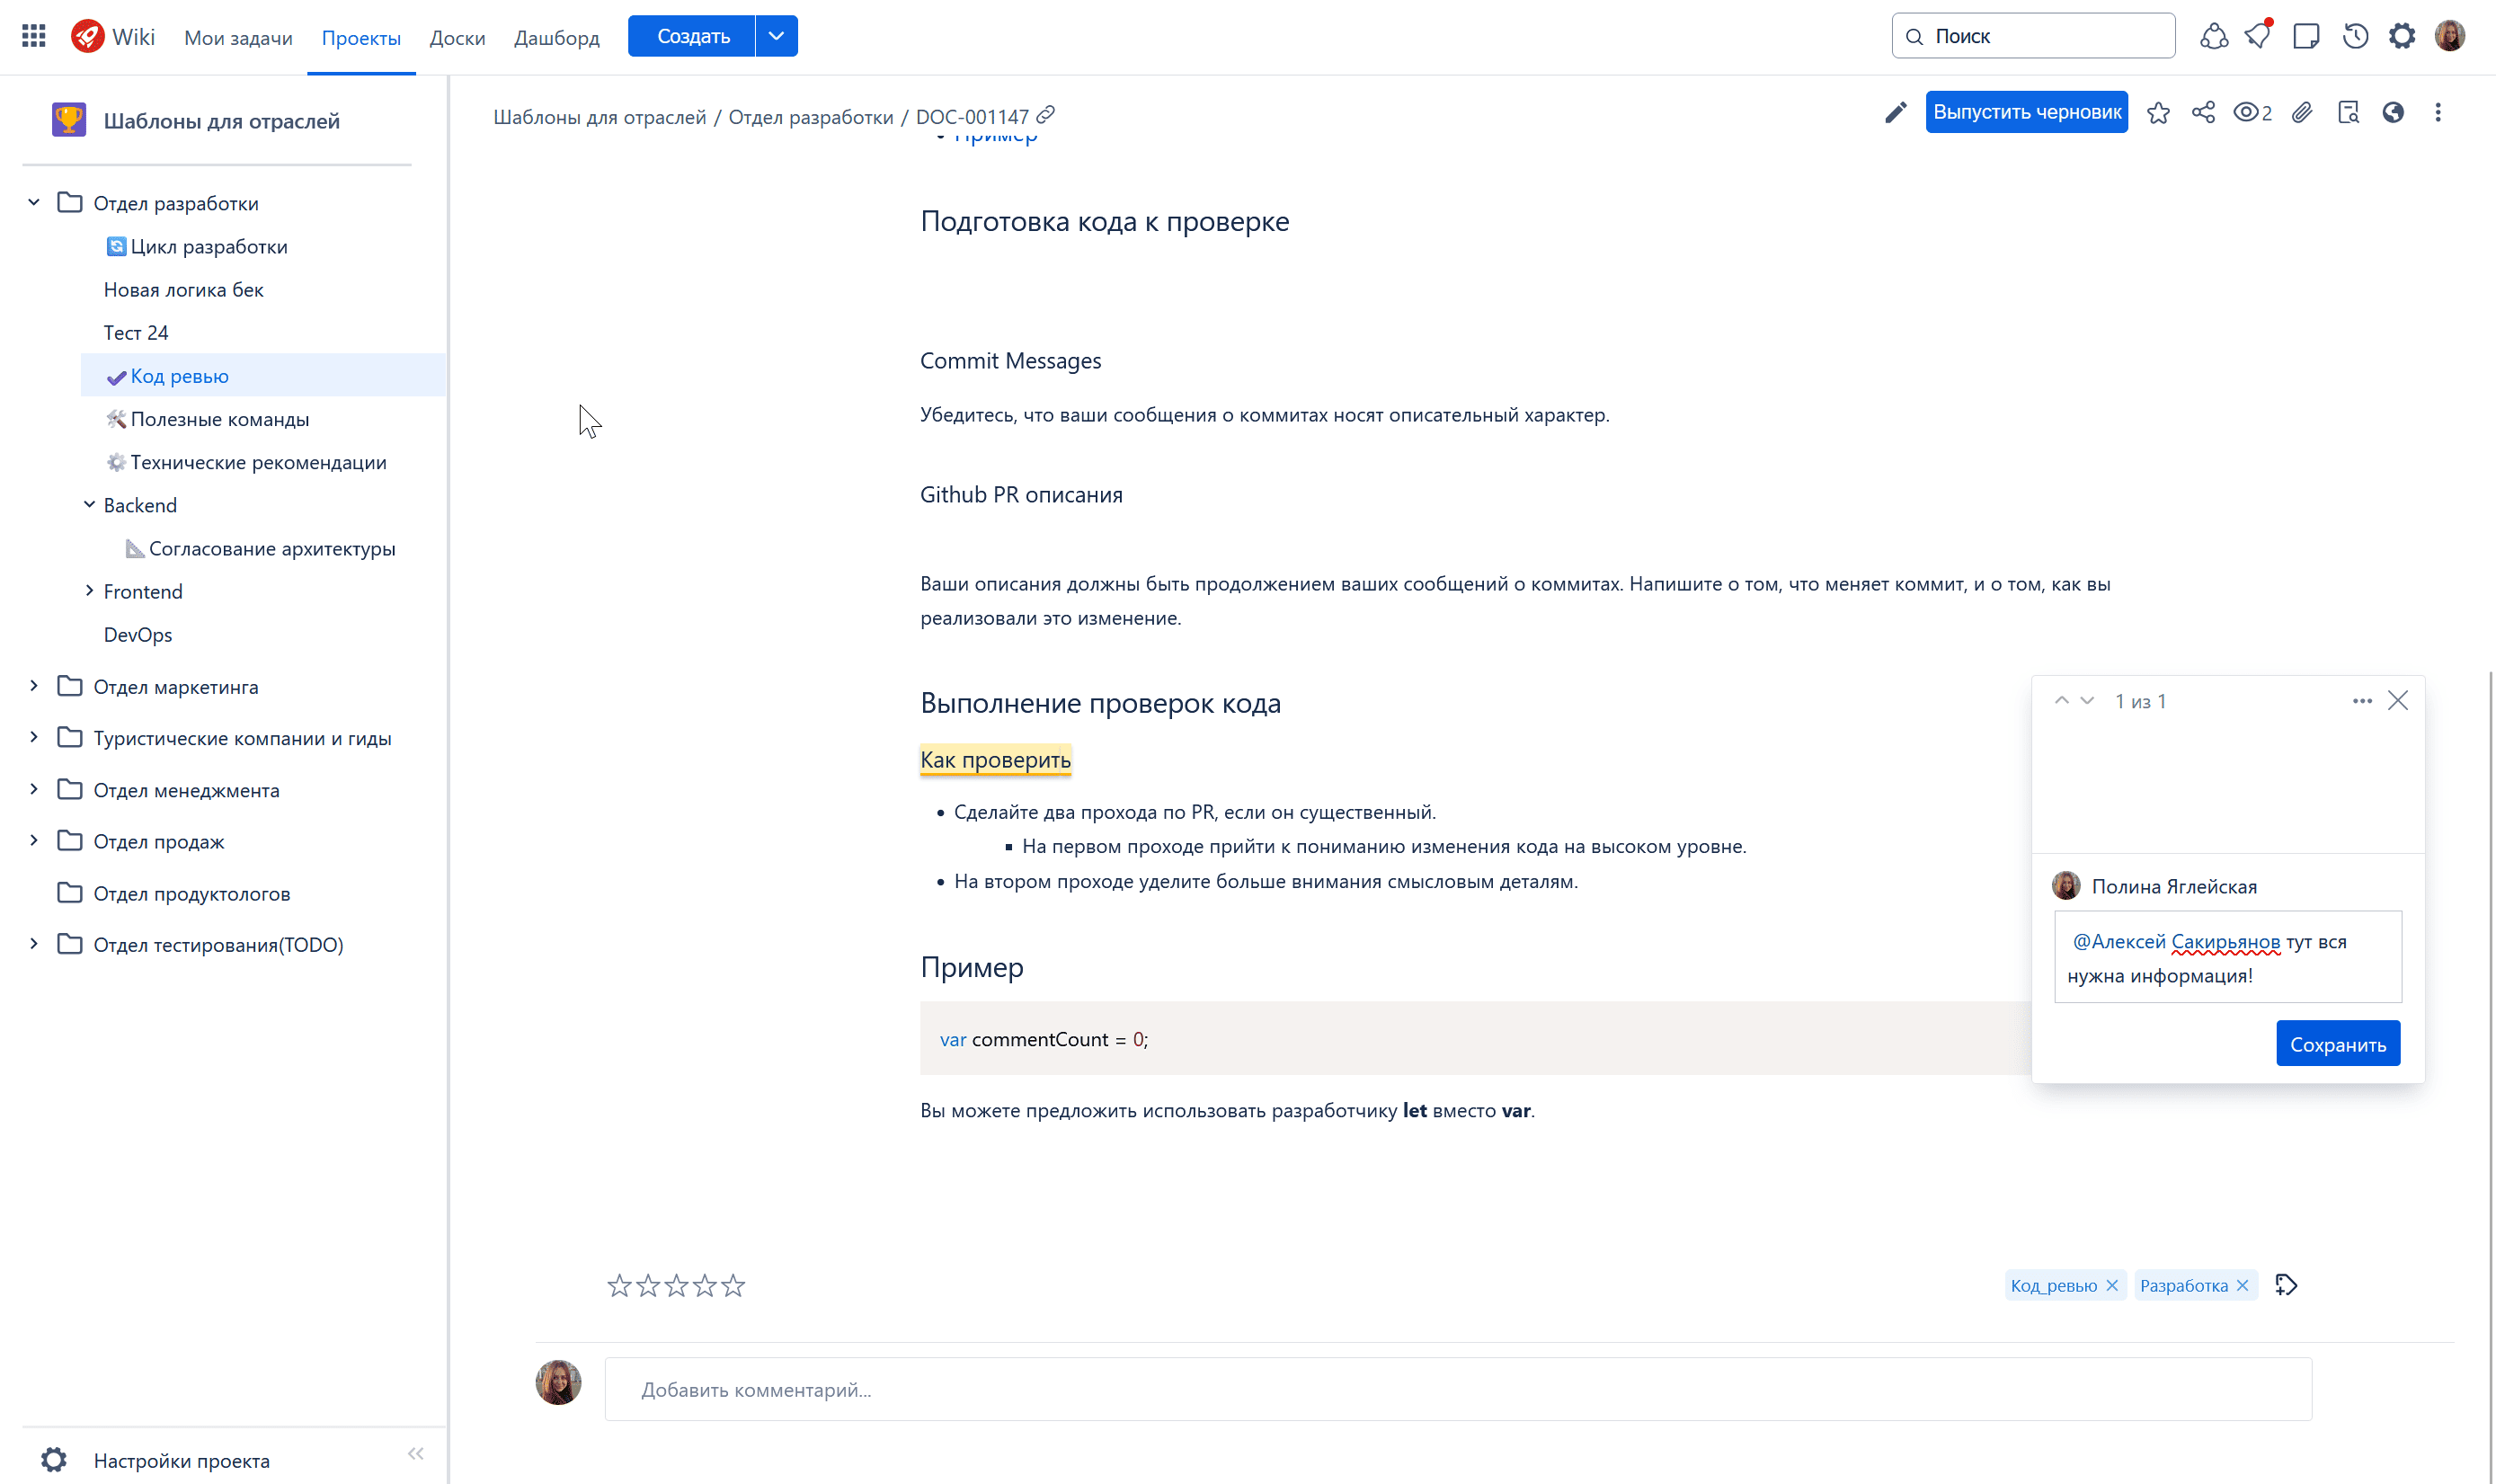Image resolution: width=2496 pixels, height=1484 pixels.
Task: Switch to Мои задачи
Action: 238,38
